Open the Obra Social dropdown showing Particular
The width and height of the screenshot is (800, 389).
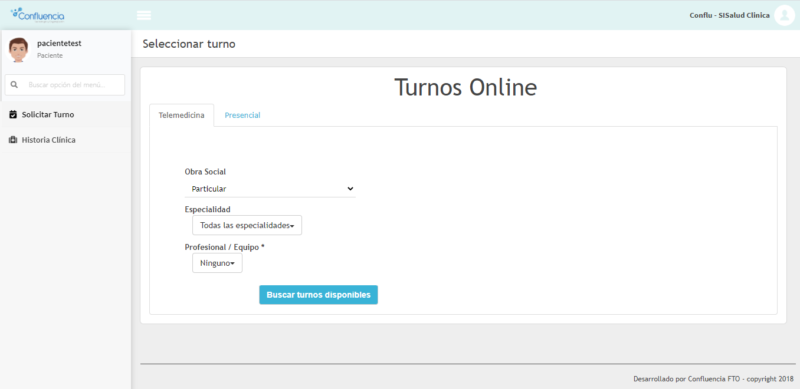270,189
